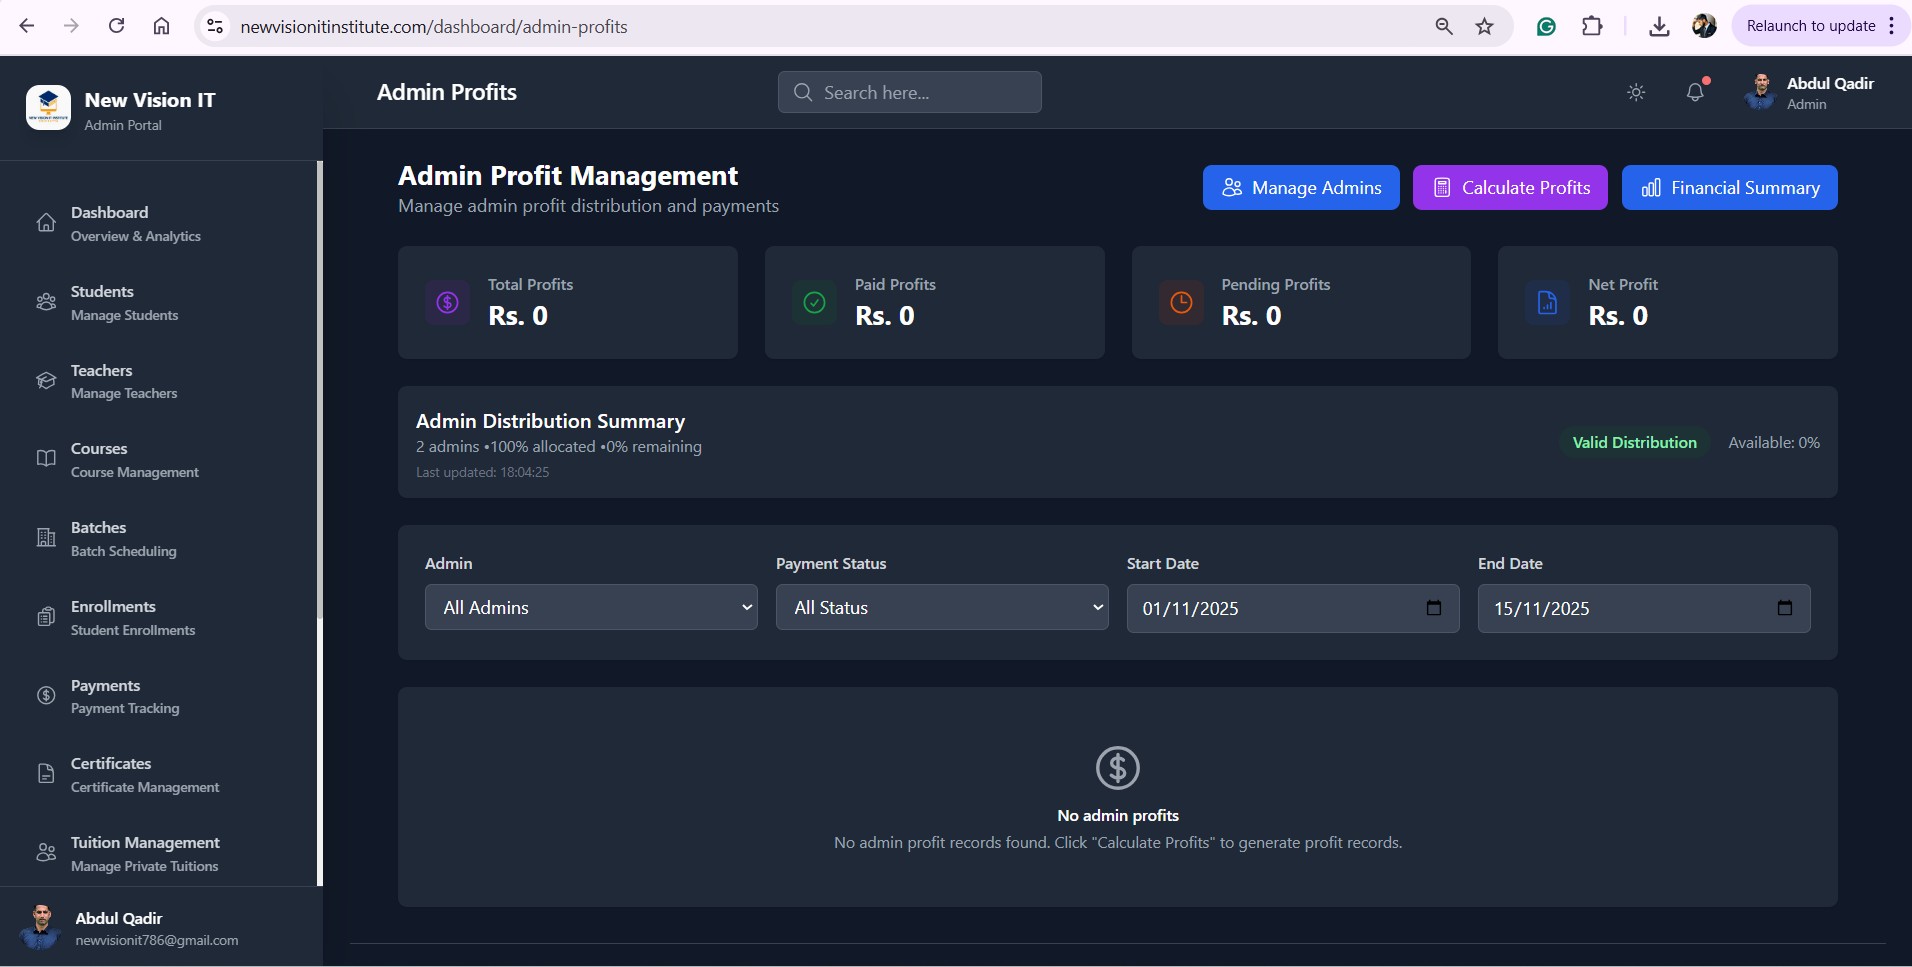Expand the All Status dropdown
The height and width of the screenshot is (967, 1912).
[942, 607]
